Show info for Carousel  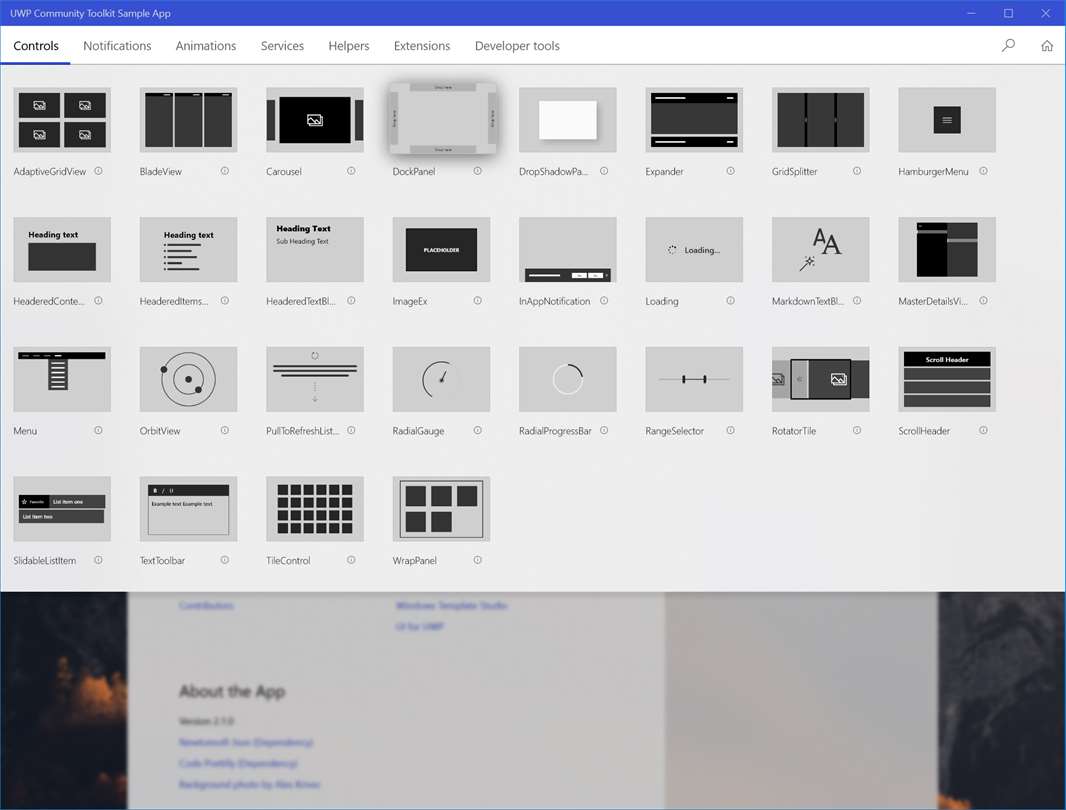[351, 171]
